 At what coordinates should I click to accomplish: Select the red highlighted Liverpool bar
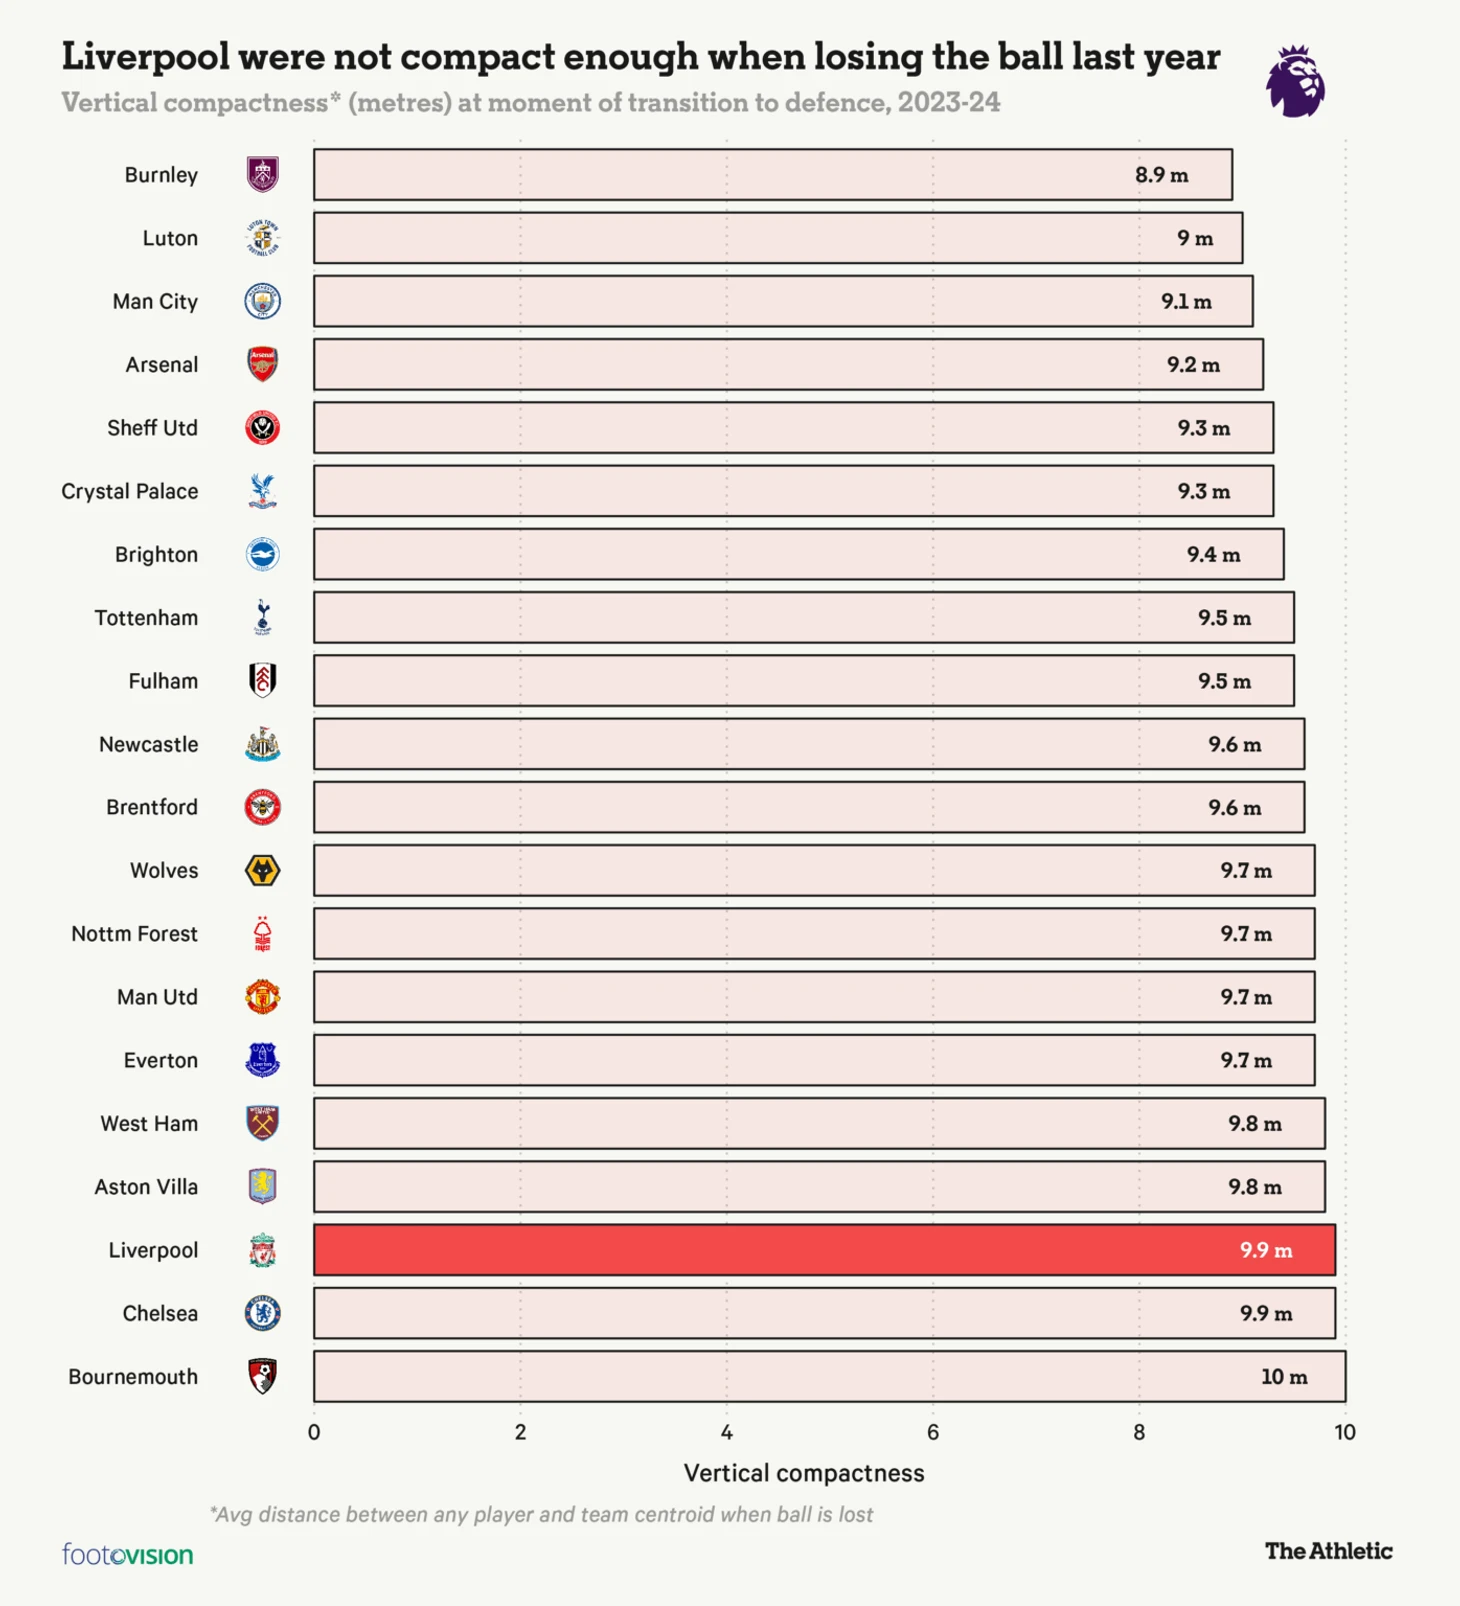[825, 1250]
